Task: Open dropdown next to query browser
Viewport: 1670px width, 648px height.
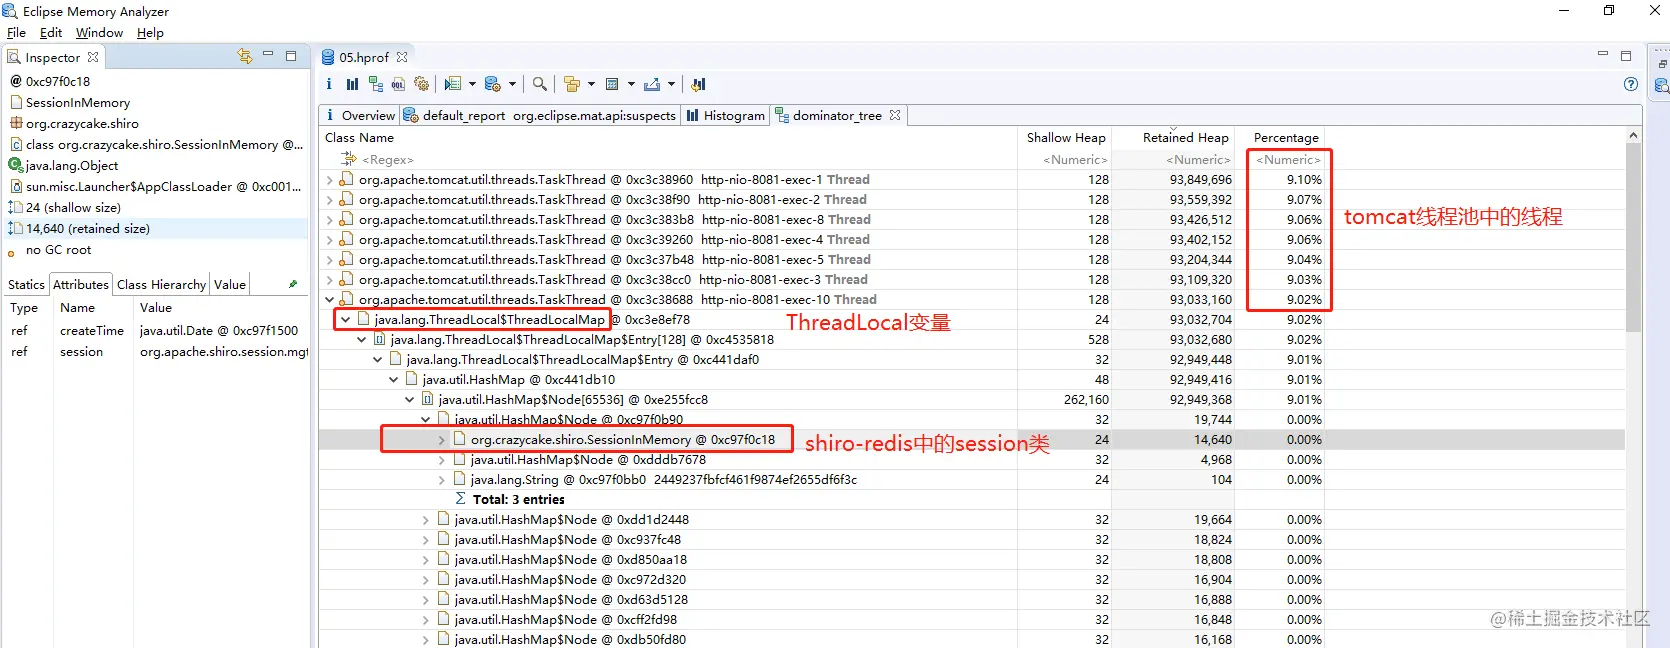Action: [x=512, y=84]
